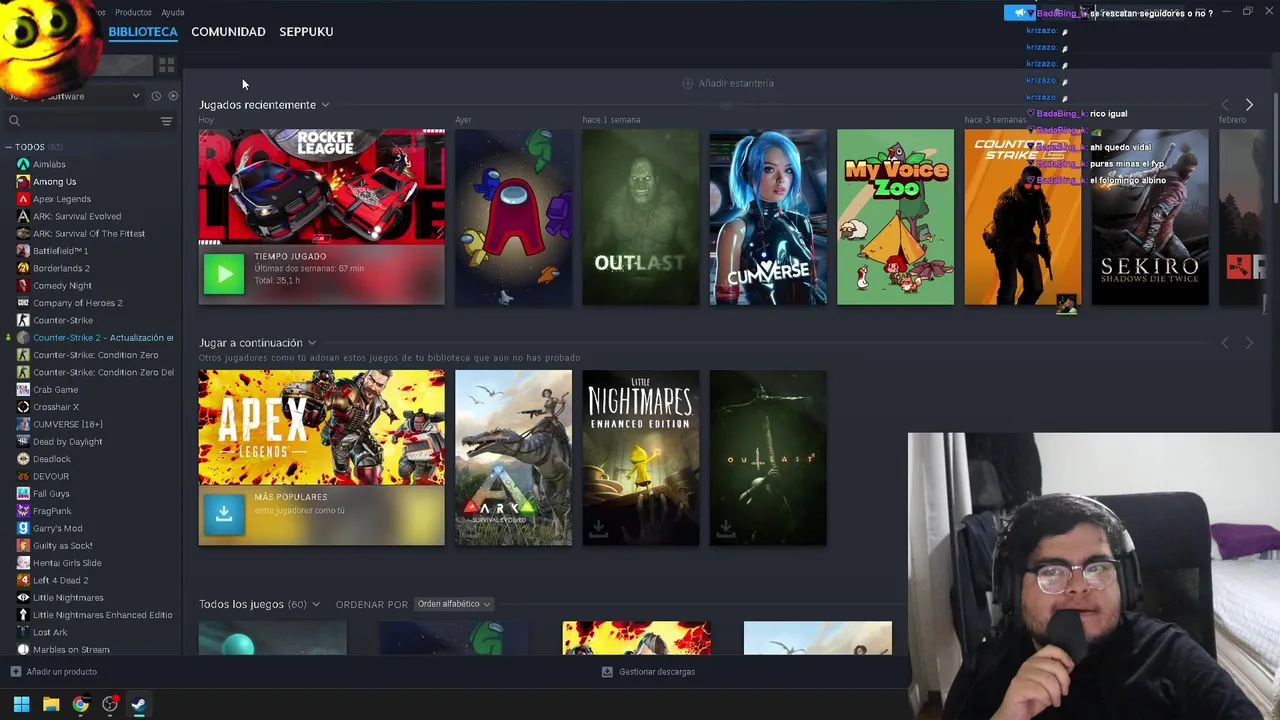
Task: Open the Counter-Strike 2 cover art
Action: 1022,217
